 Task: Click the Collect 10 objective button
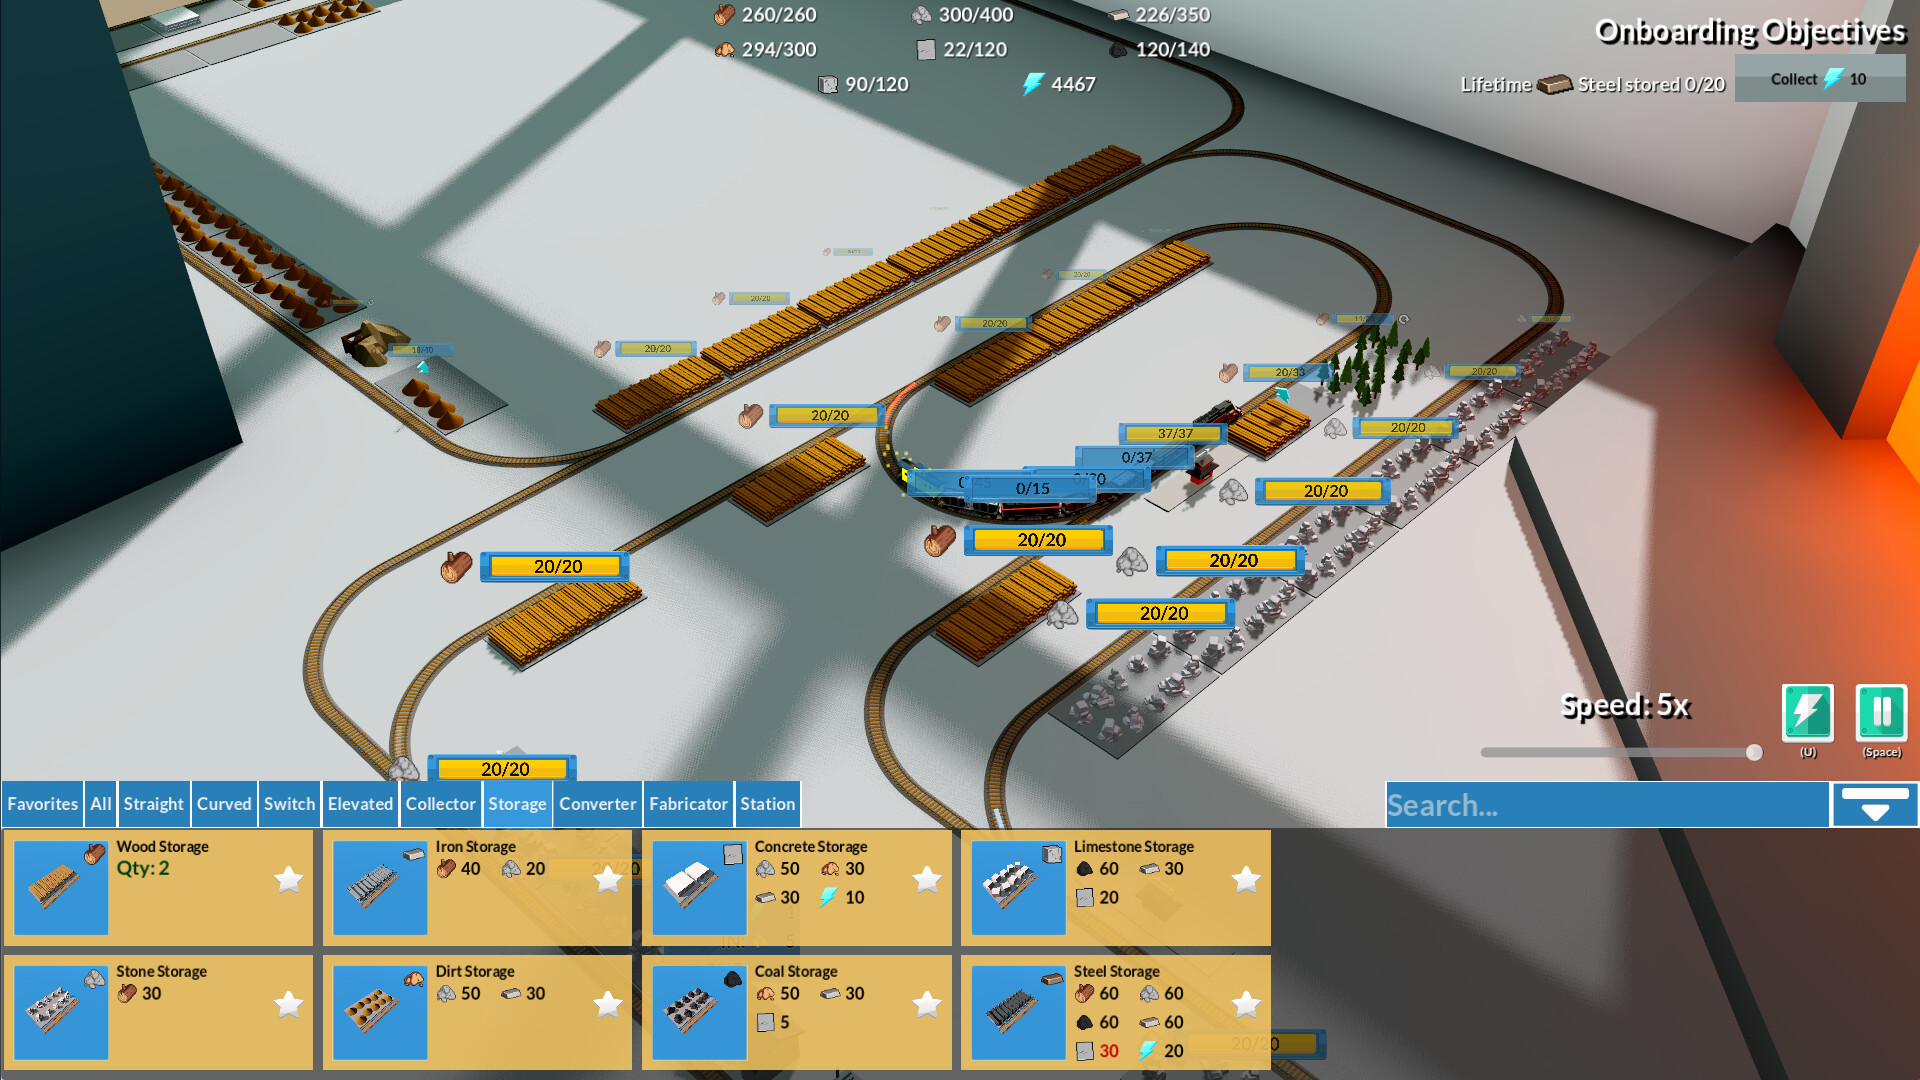pyautogui.click(x=1819, y=78)
